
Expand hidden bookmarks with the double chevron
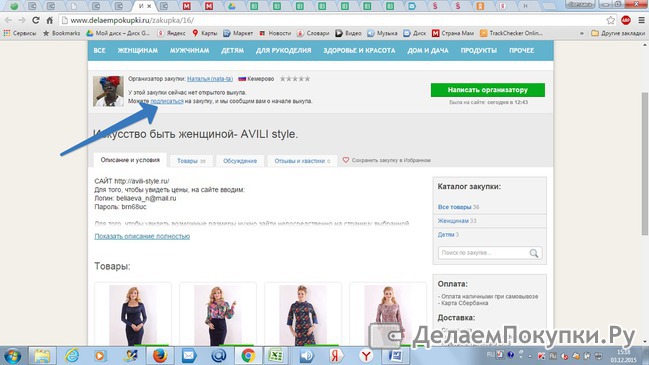tap(582, 33)
